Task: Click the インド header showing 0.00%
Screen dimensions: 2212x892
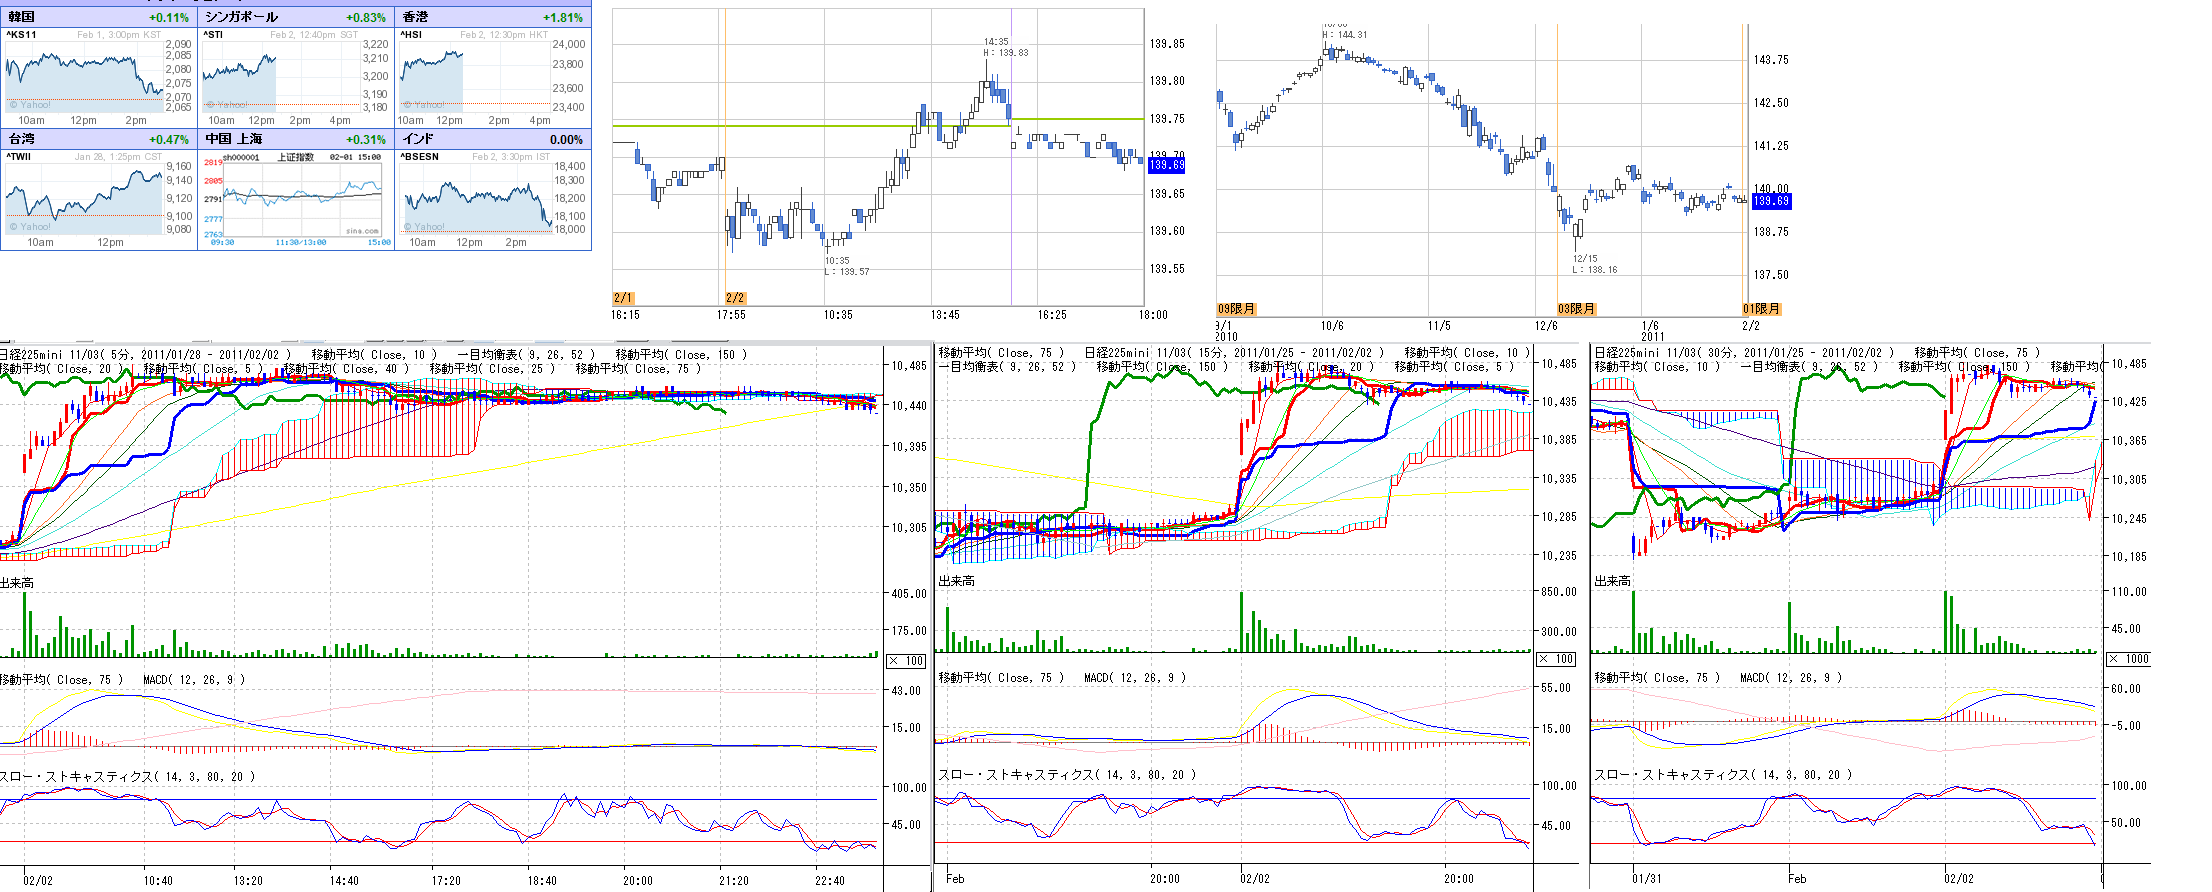Action: pos(492,140)
